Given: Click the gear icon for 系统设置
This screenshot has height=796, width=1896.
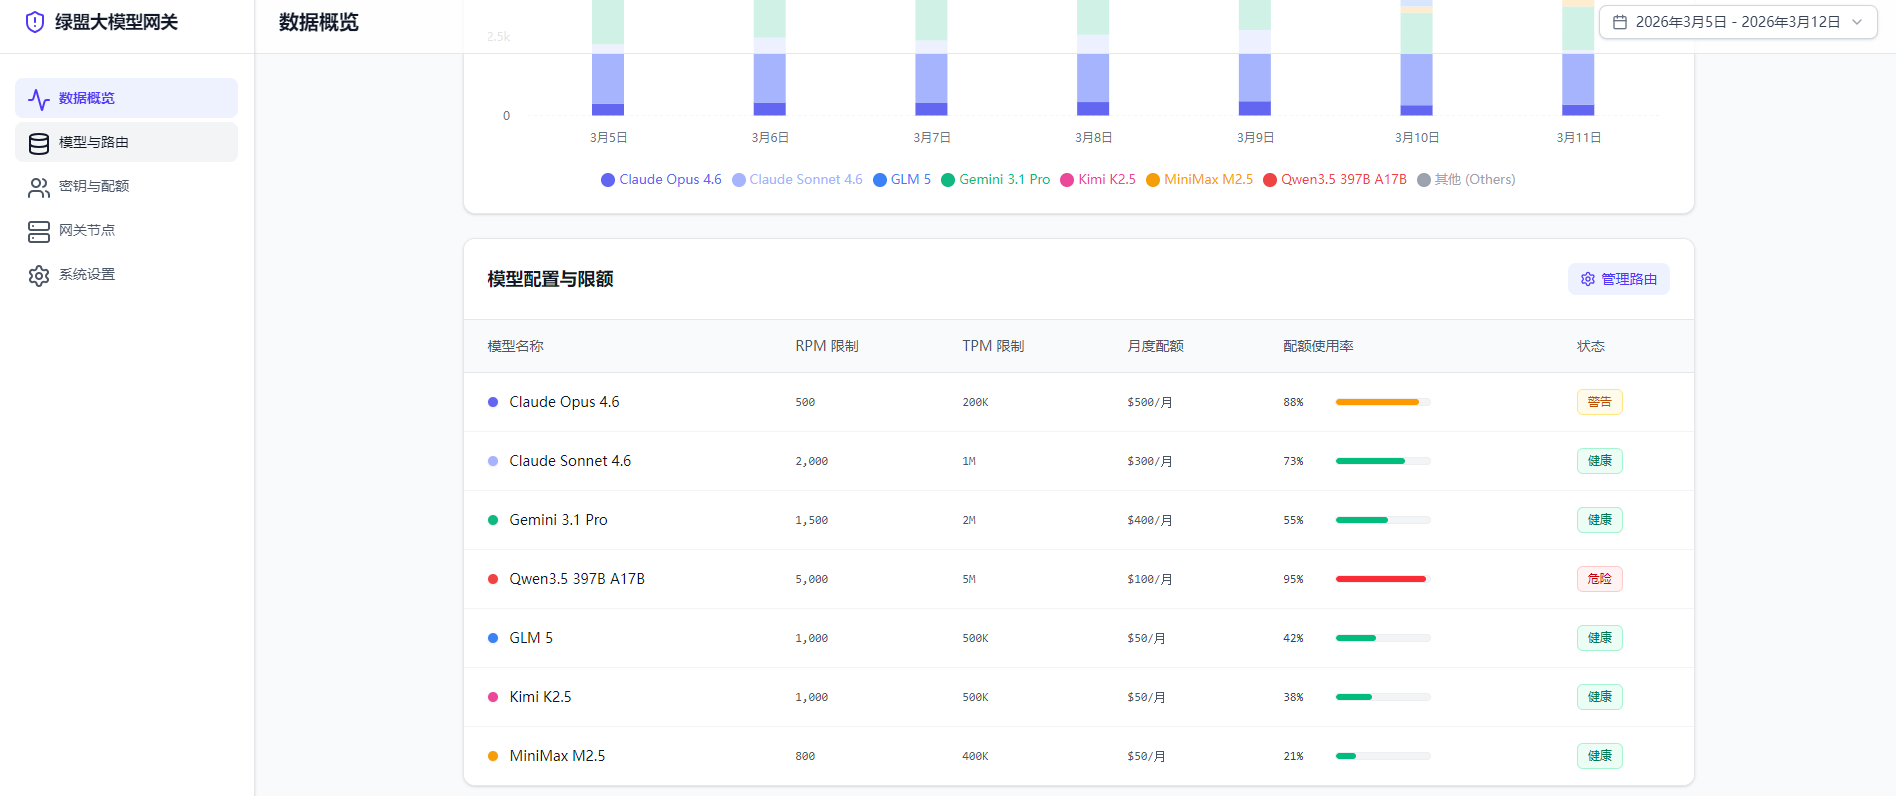Looking at the screenshot, I should coord(39,275).
